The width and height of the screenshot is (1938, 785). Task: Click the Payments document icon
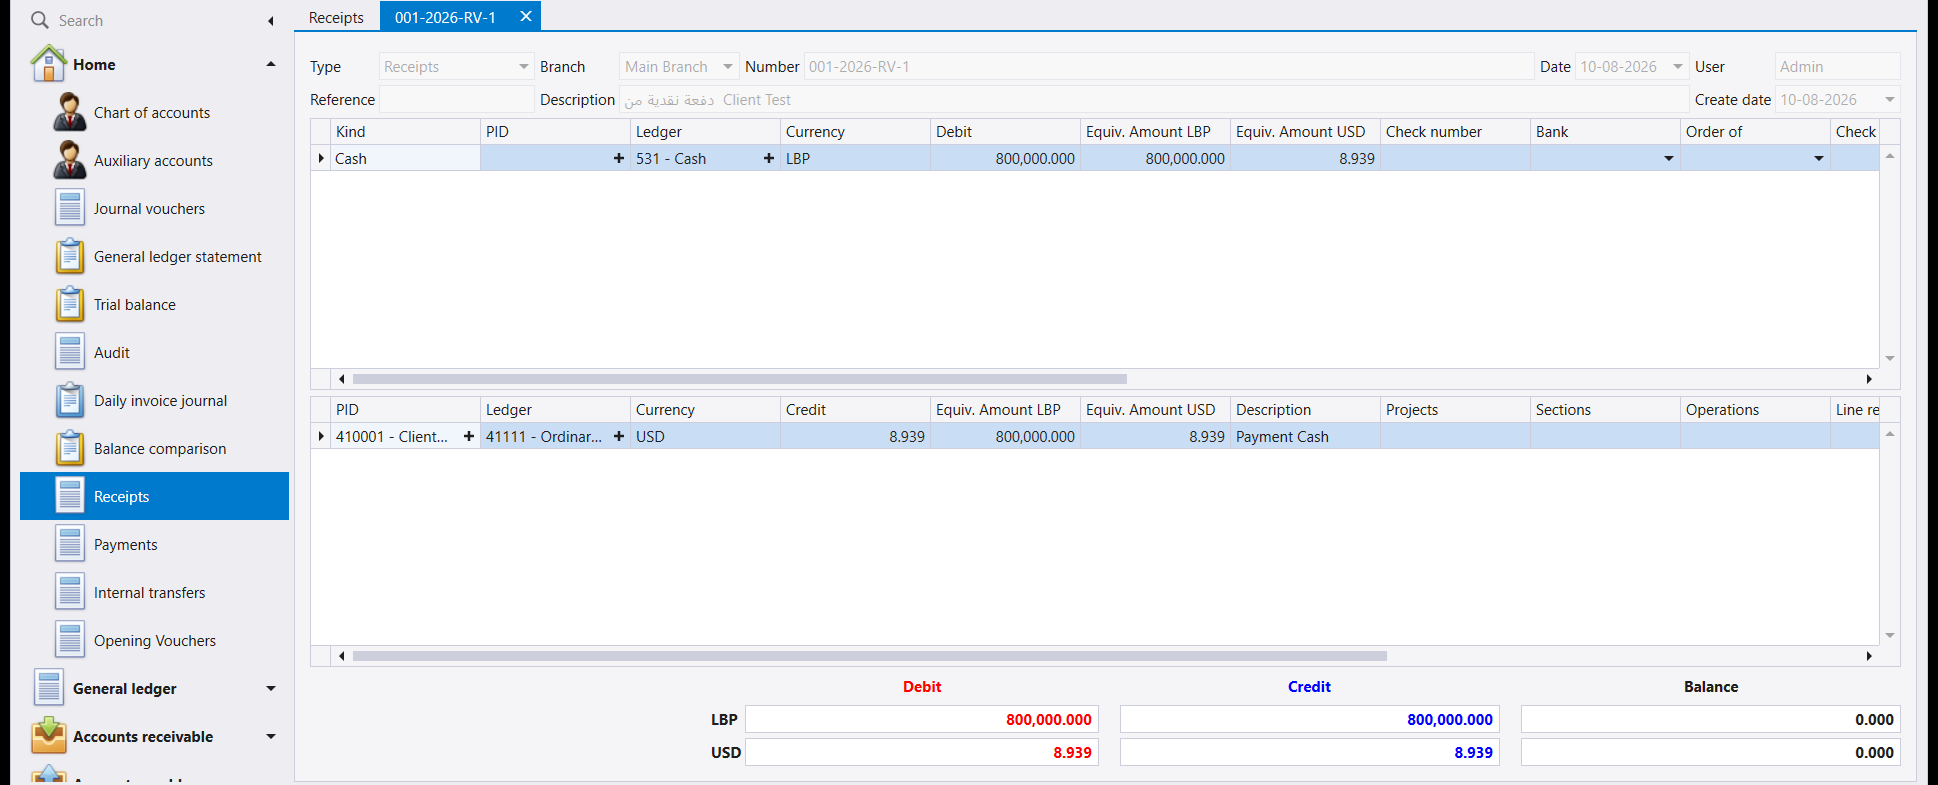coord(69,544)
